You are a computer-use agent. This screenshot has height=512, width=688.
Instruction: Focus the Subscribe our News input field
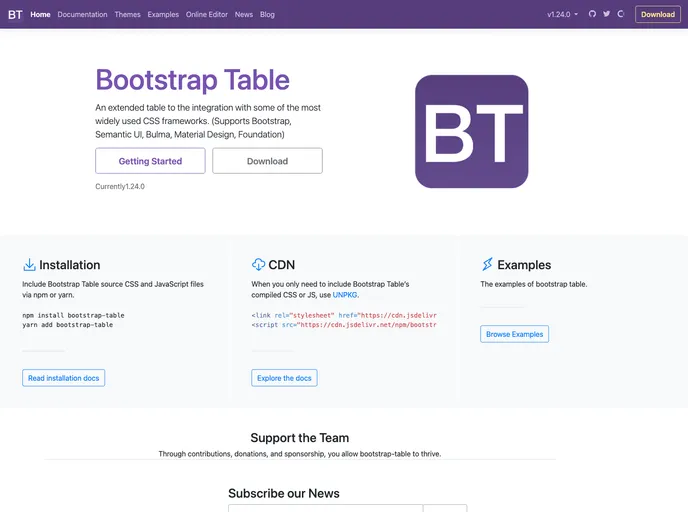325,508
